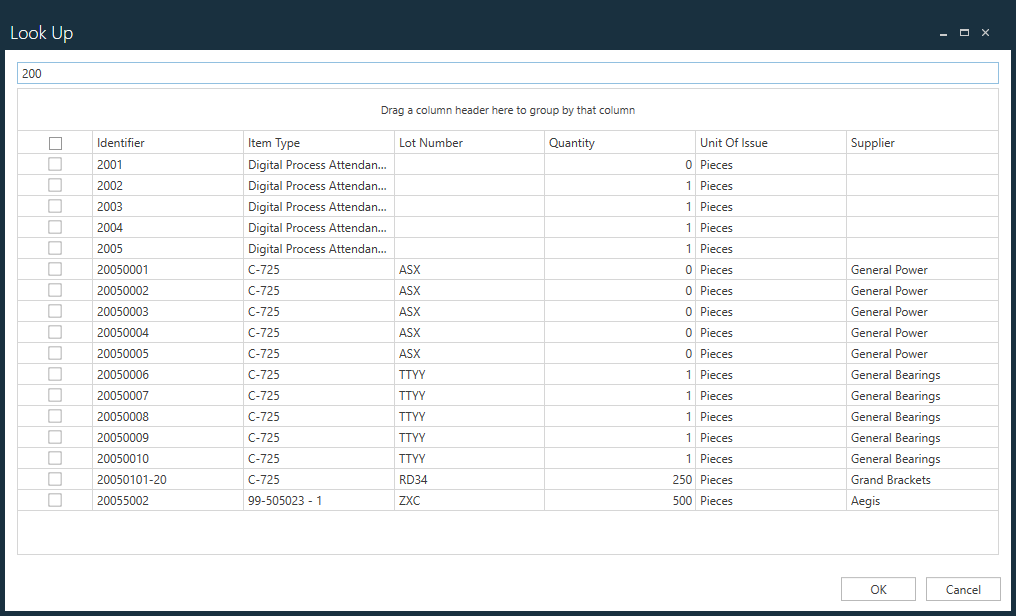Screen dimensions: 1016x616
Task: Maximize the Look Up window
Action: (x=964, y=33)
